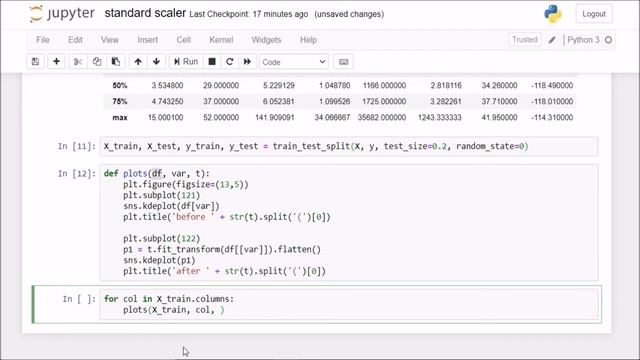Select the In [11] prompt
Screen dimensions: 640x360
[x=76, y=146]
